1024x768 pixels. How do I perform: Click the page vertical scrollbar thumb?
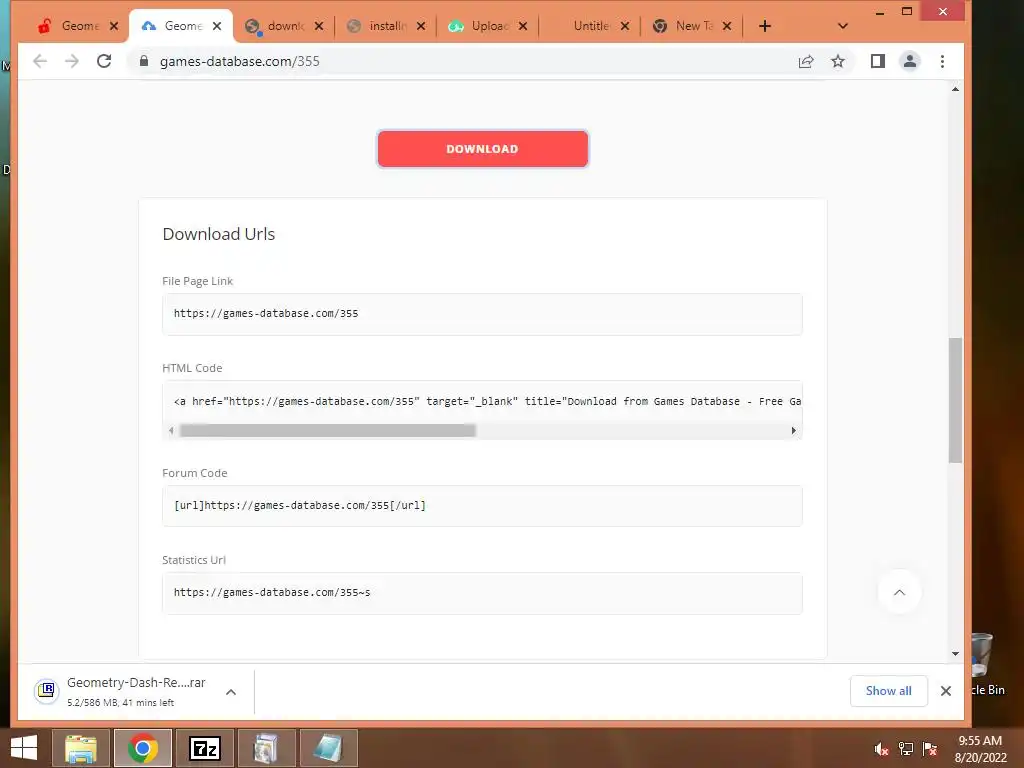[x=955, y=400]
